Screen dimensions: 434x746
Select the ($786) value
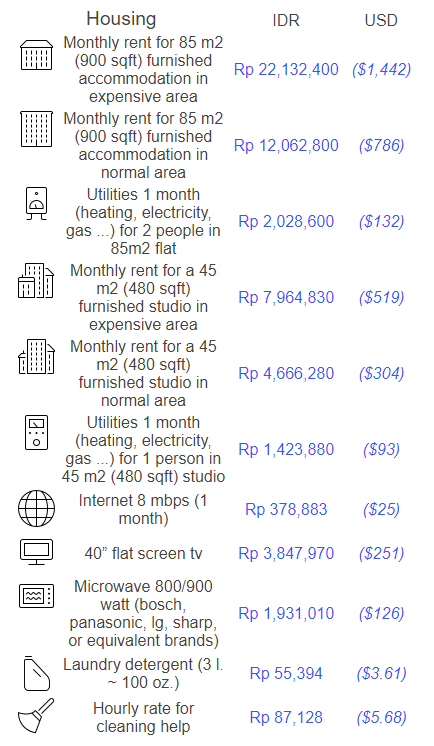[x=381, y=145]
